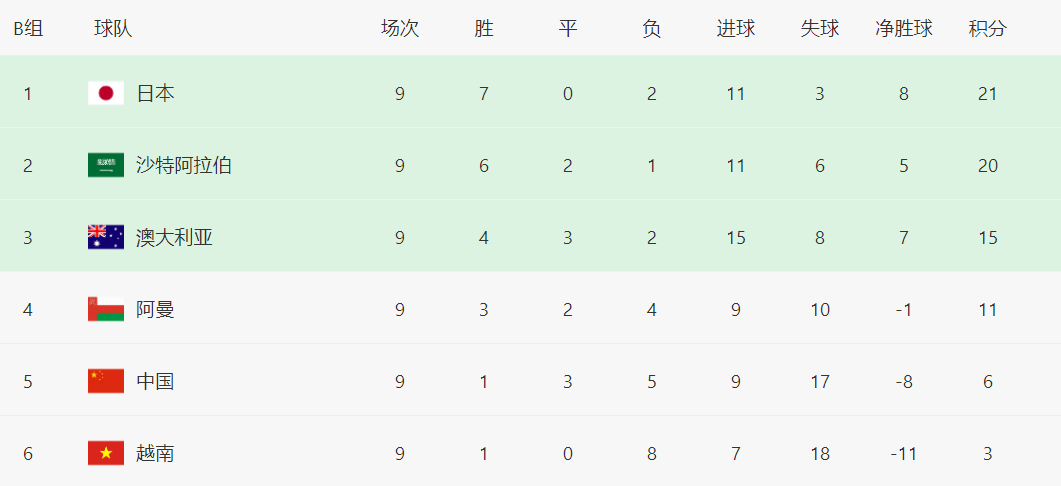The width and height of the screenshot is (1061, 486).
Task: Click Japan's 21 points value
Action: [987, 94]
